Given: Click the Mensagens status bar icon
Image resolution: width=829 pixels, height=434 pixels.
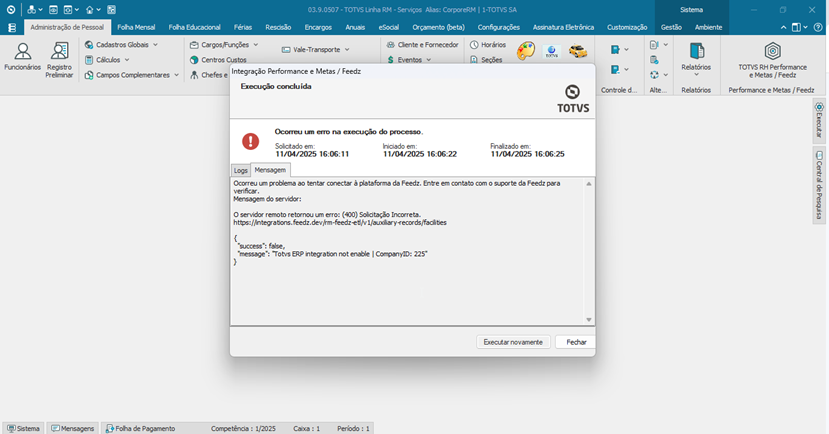Looking at the screenshot, I should pos(55,429).
